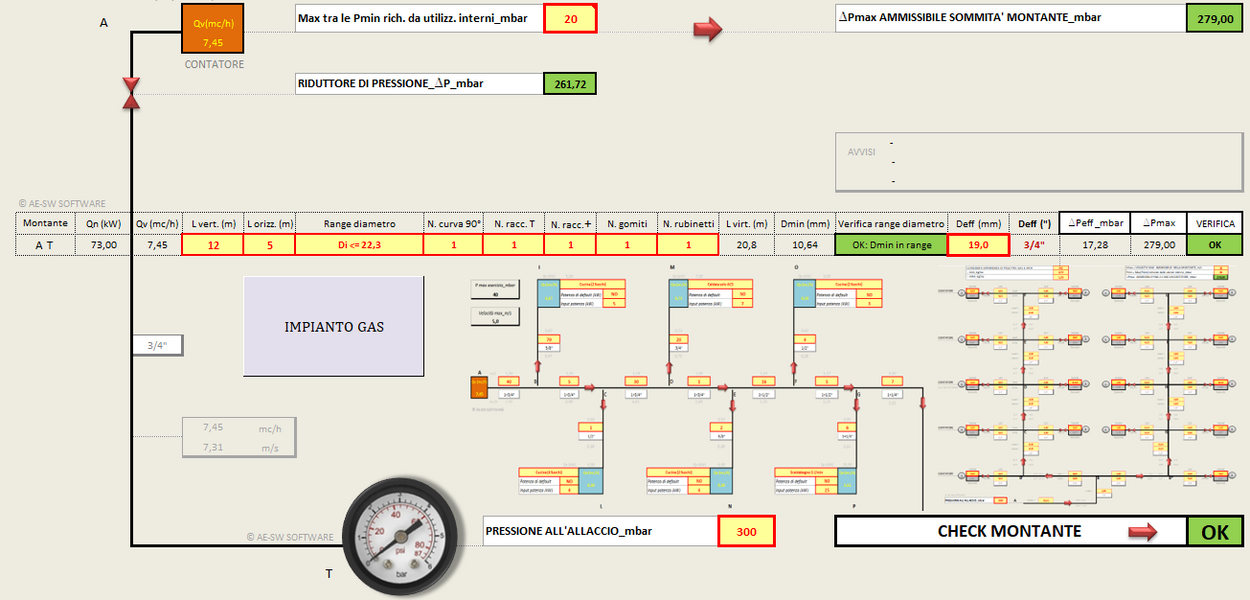Select the L vert. (m) cell with 12
Image resolution: width=1250 pixels, height=600 pixels.
tap(212, 245)
